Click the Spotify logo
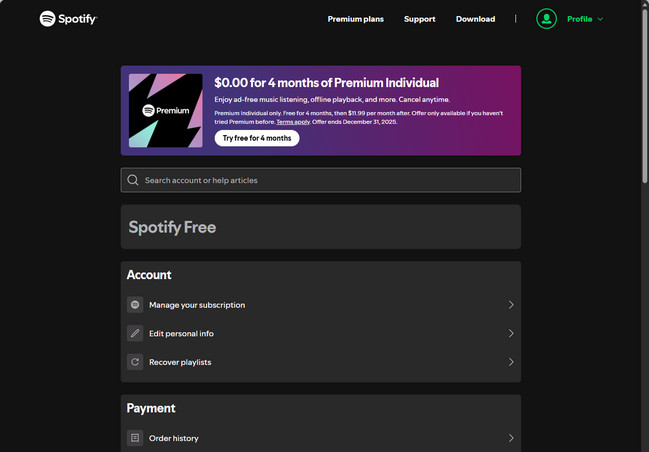Image resolution: width=649 pixels, height=452 pixels. pyautogui.click(x=68, y=19)
